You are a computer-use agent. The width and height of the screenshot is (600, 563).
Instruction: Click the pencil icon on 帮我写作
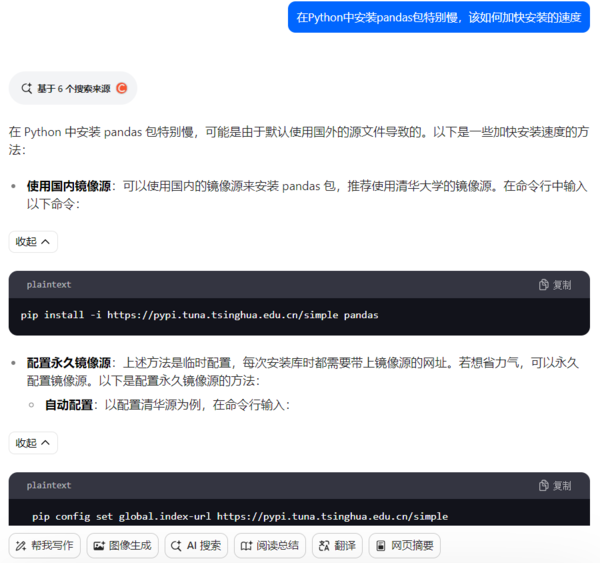[x=21, y=546]
